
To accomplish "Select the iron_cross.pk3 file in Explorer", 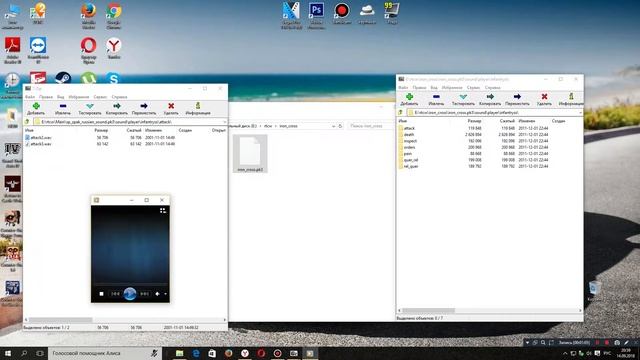I will click(250, 153).
